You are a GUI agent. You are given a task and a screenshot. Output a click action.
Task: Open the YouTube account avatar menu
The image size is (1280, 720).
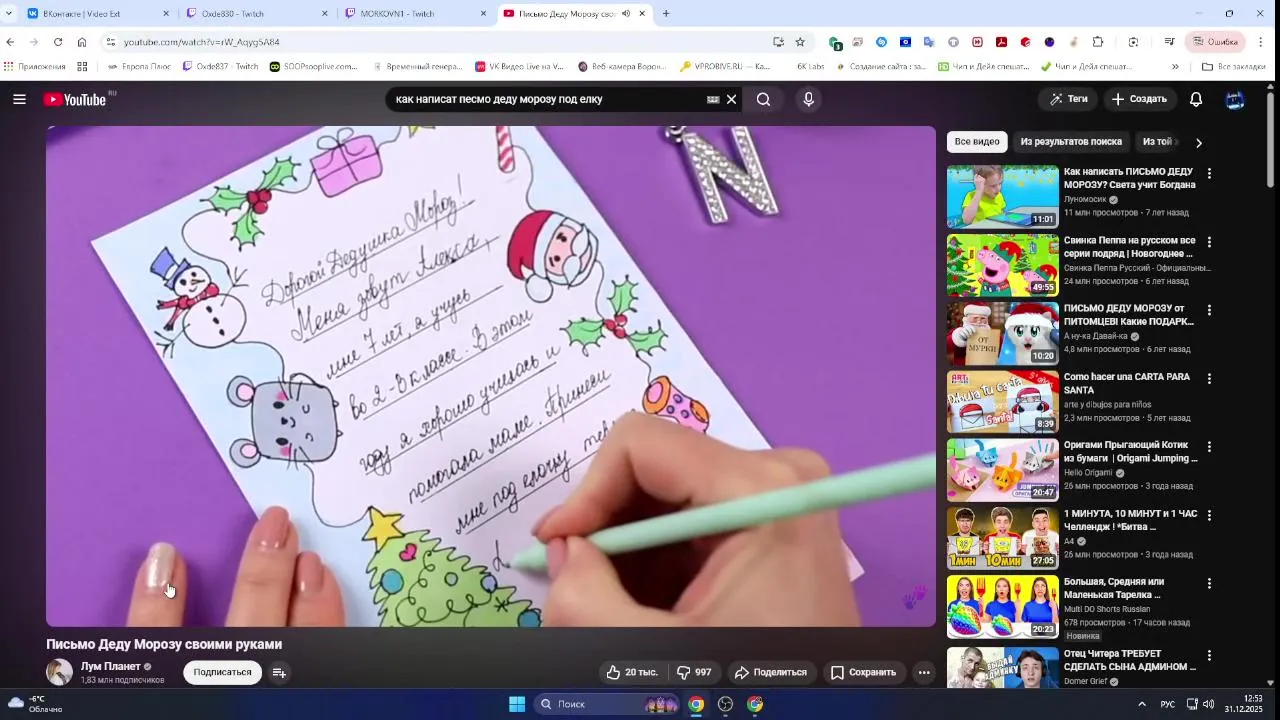1235,99
